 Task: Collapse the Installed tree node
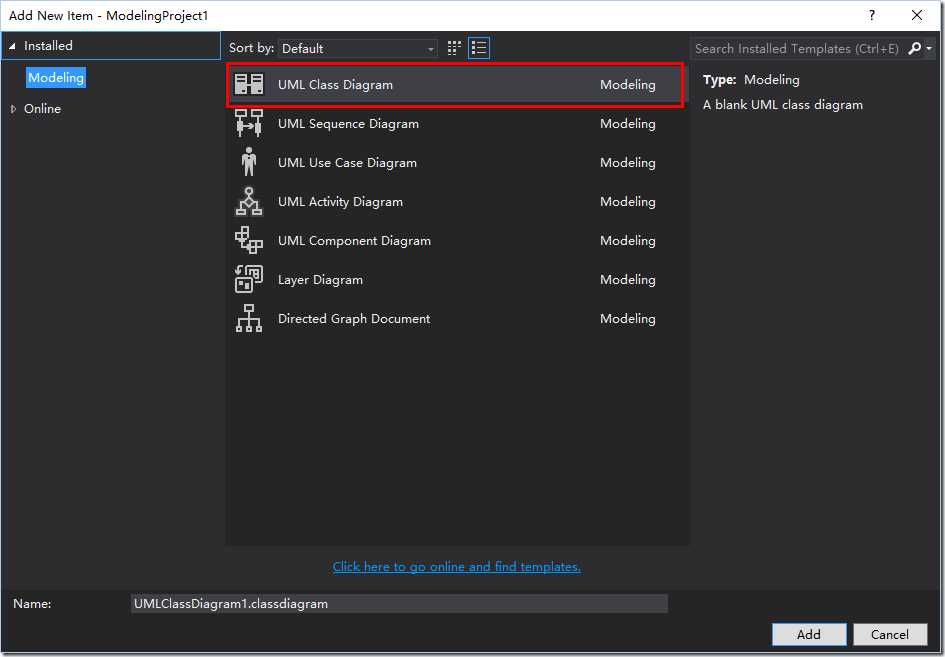click(x=12, y=46)
